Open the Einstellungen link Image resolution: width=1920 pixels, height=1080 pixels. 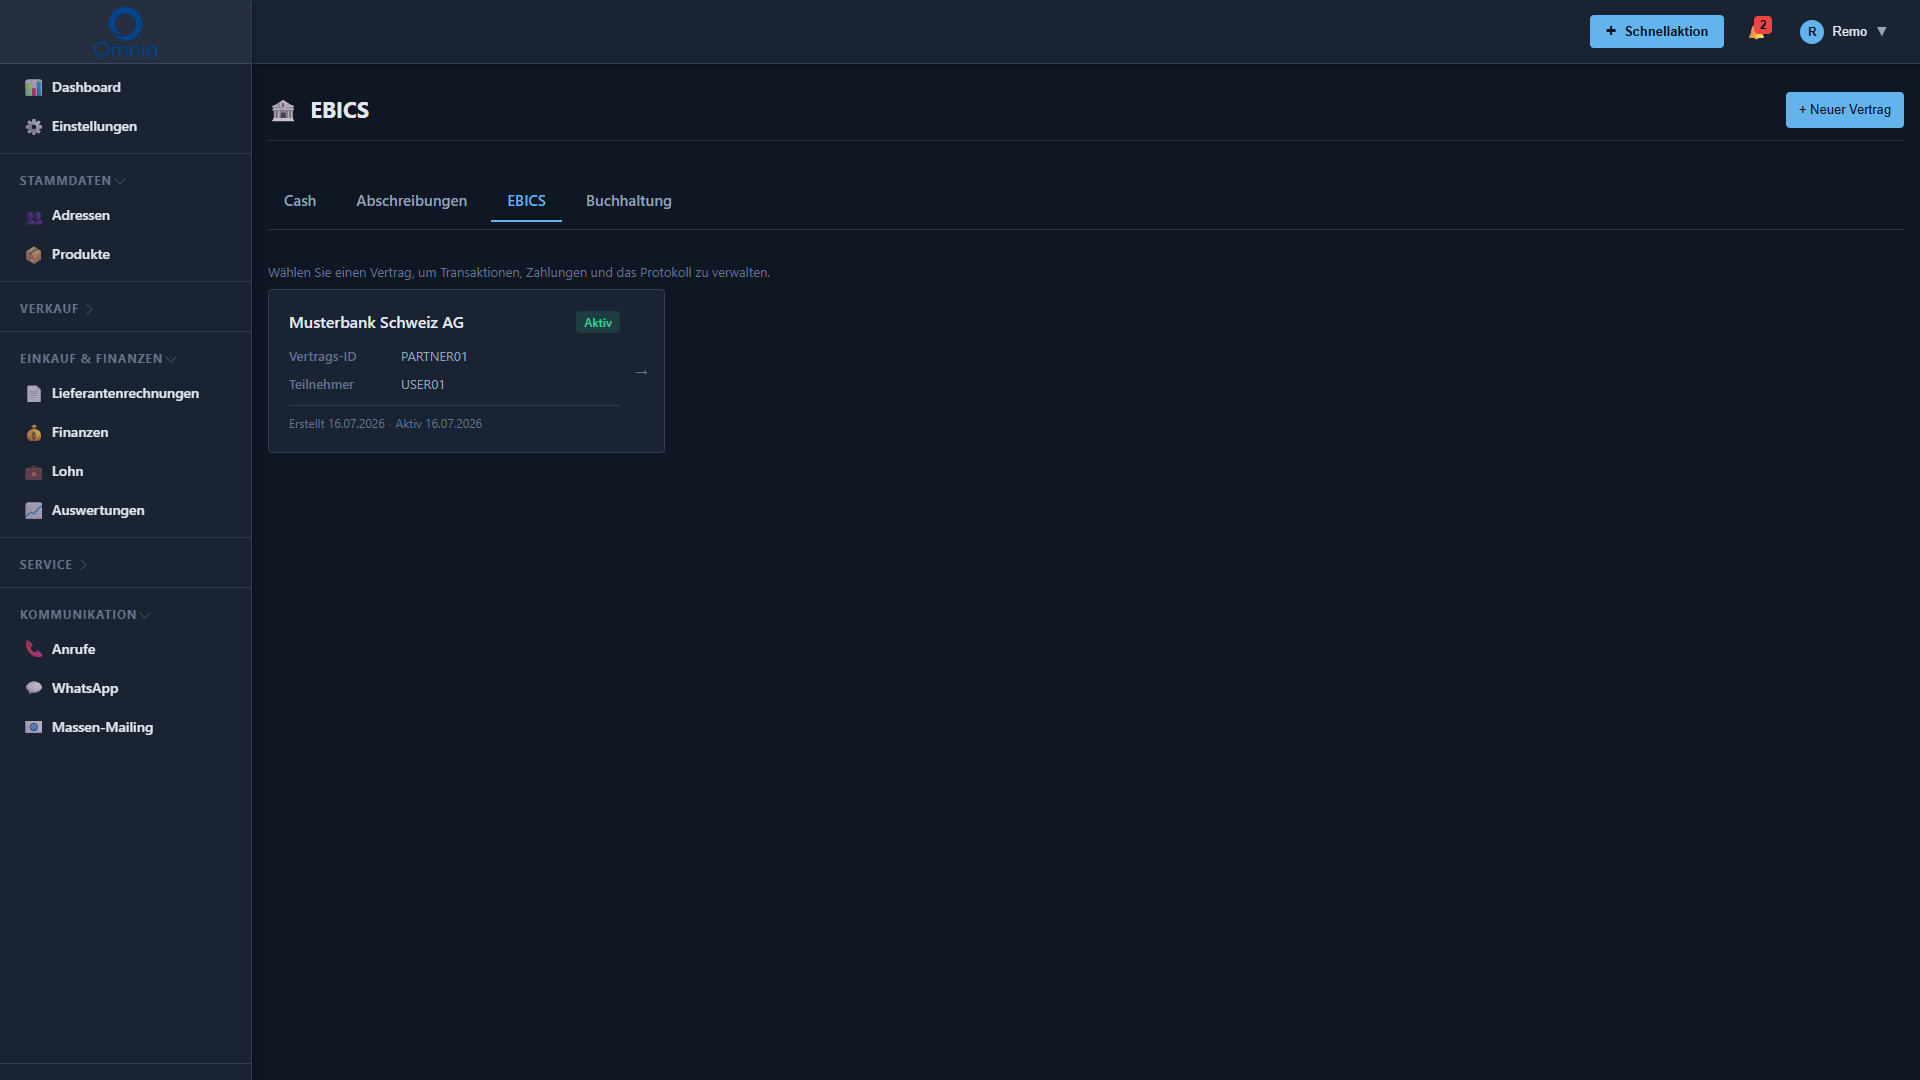(94, 127)
